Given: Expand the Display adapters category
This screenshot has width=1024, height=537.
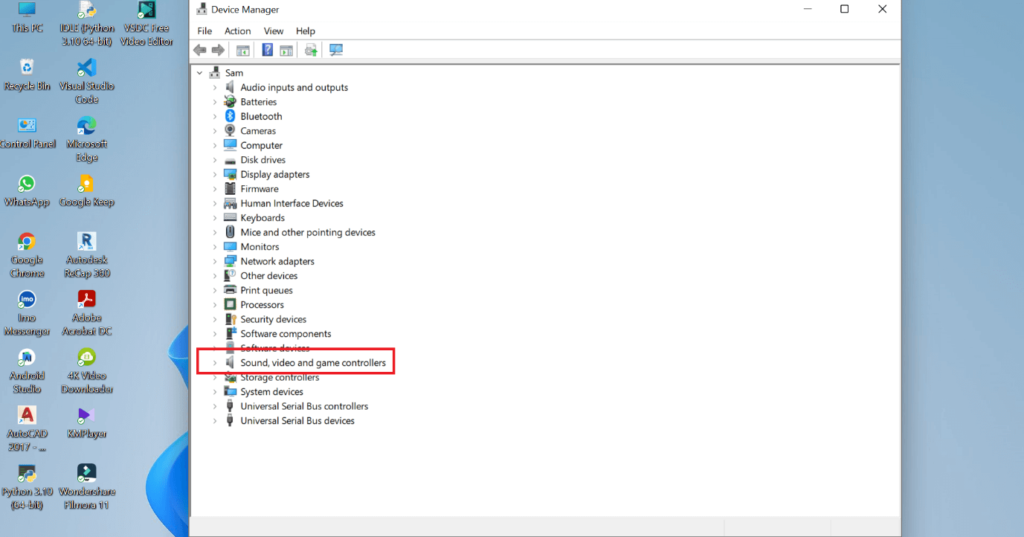Looking at the screenshot, I should pos(214,174).
